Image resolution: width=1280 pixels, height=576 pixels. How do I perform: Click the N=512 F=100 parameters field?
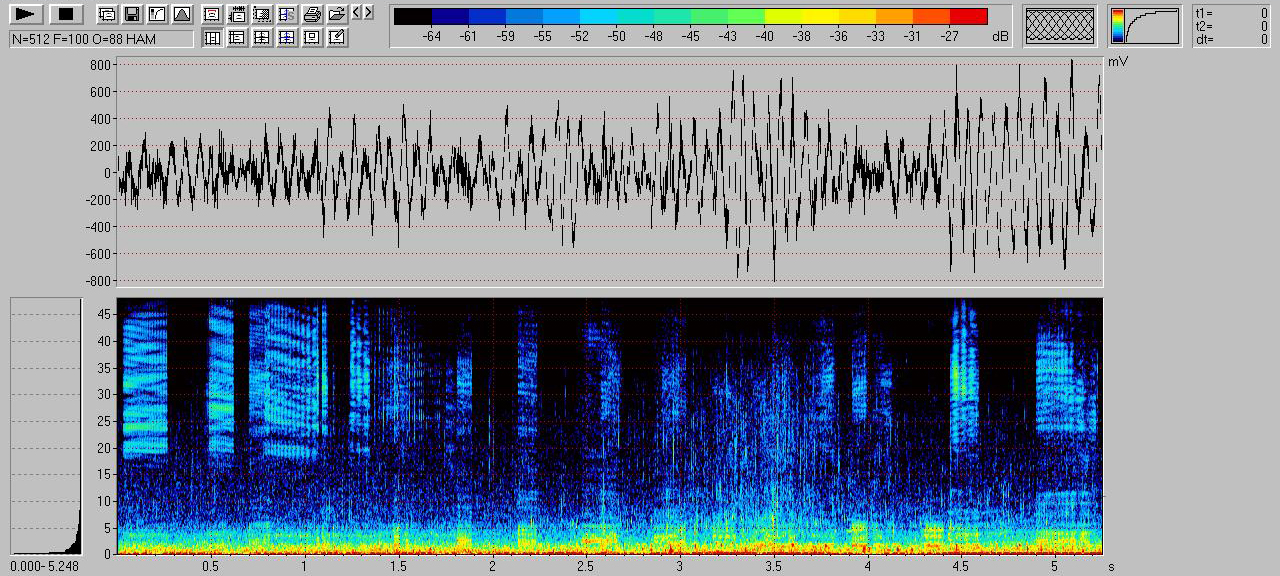coord(101,39)
